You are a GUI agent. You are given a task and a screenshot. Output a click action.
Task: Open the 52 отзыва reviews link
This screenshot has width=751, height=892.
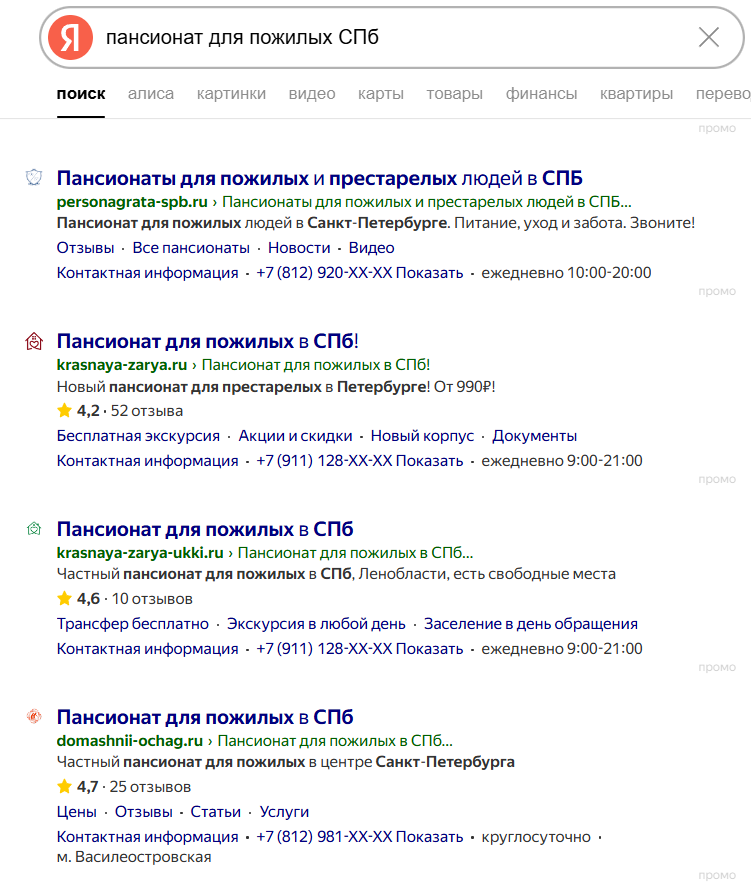point(147,411)
